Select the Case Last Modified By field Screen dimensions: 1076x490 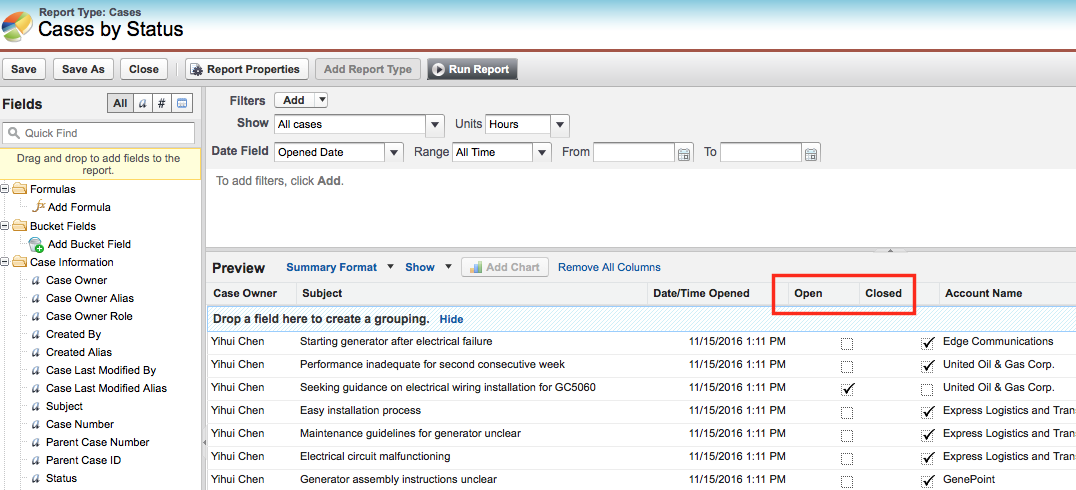(x=101, y=370)
